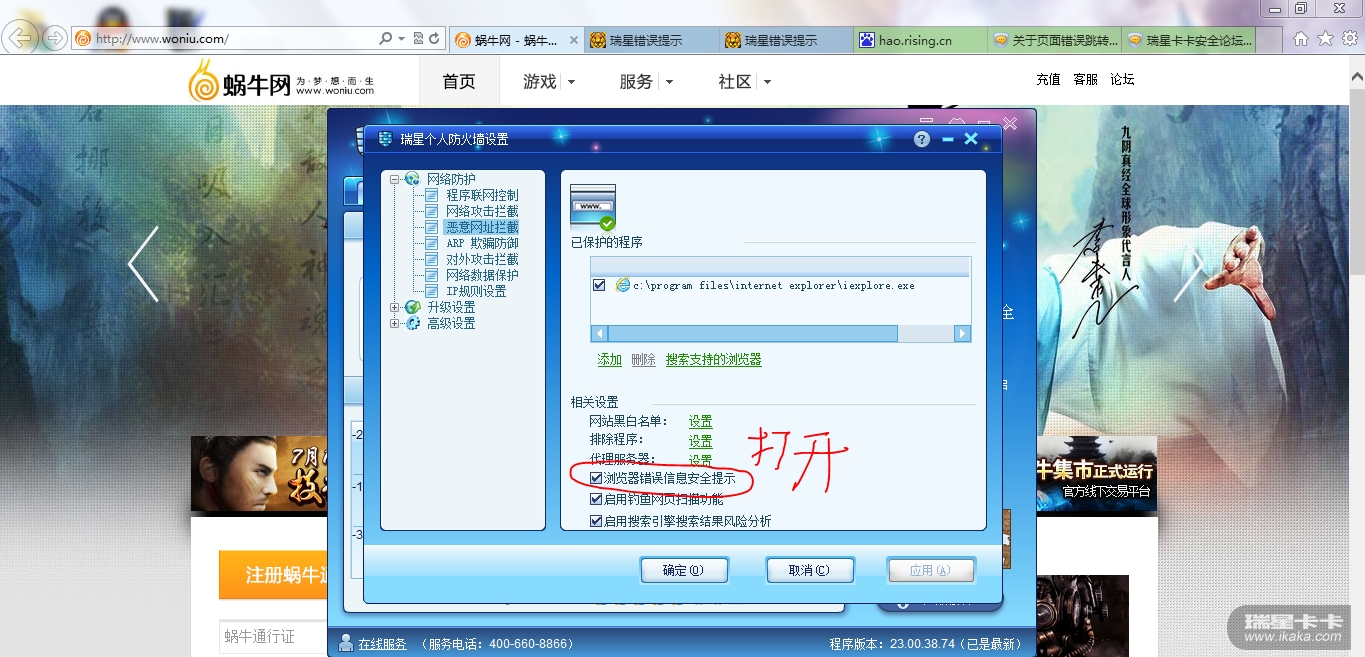Screen dimensions: 1365x657
Task: Refresh the page with the reload icon
Action: (435, 39)
